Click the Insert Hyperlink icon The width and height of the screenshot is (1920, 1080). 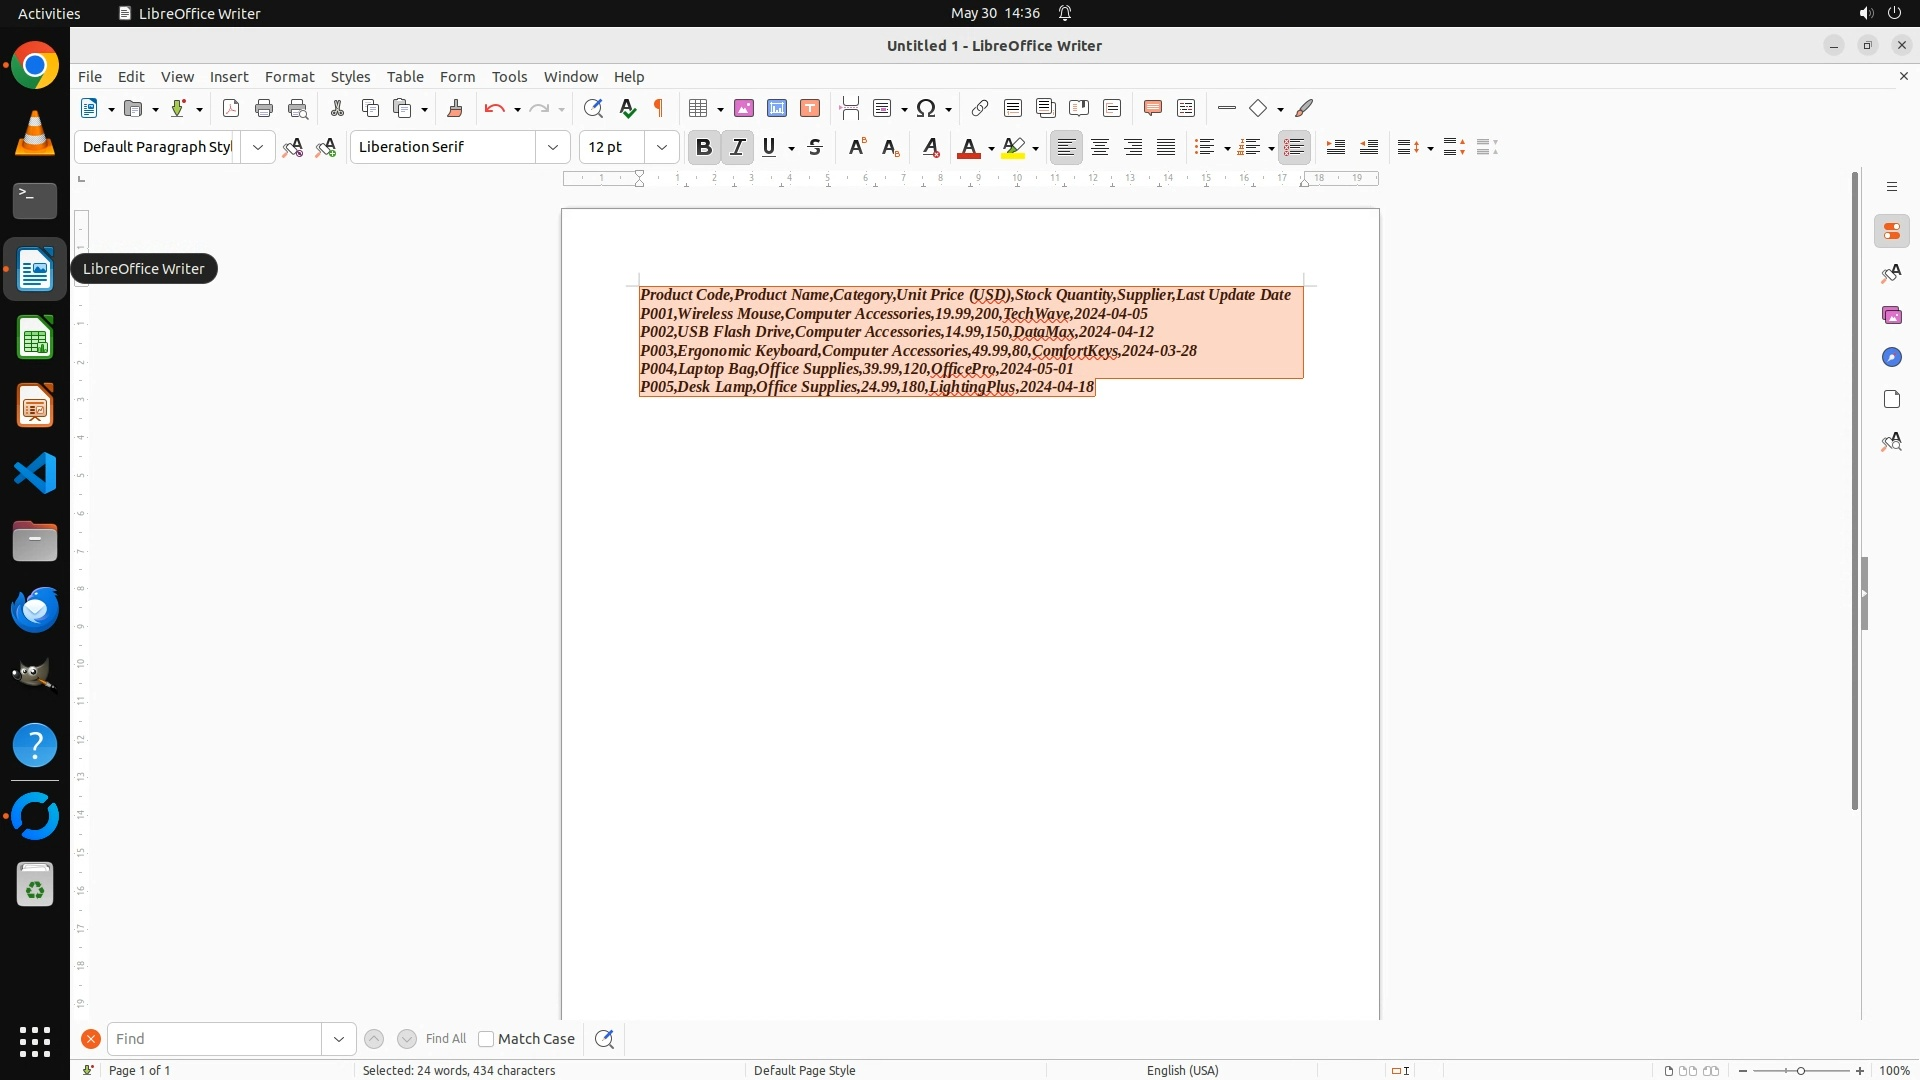click(x=980, y=108)
